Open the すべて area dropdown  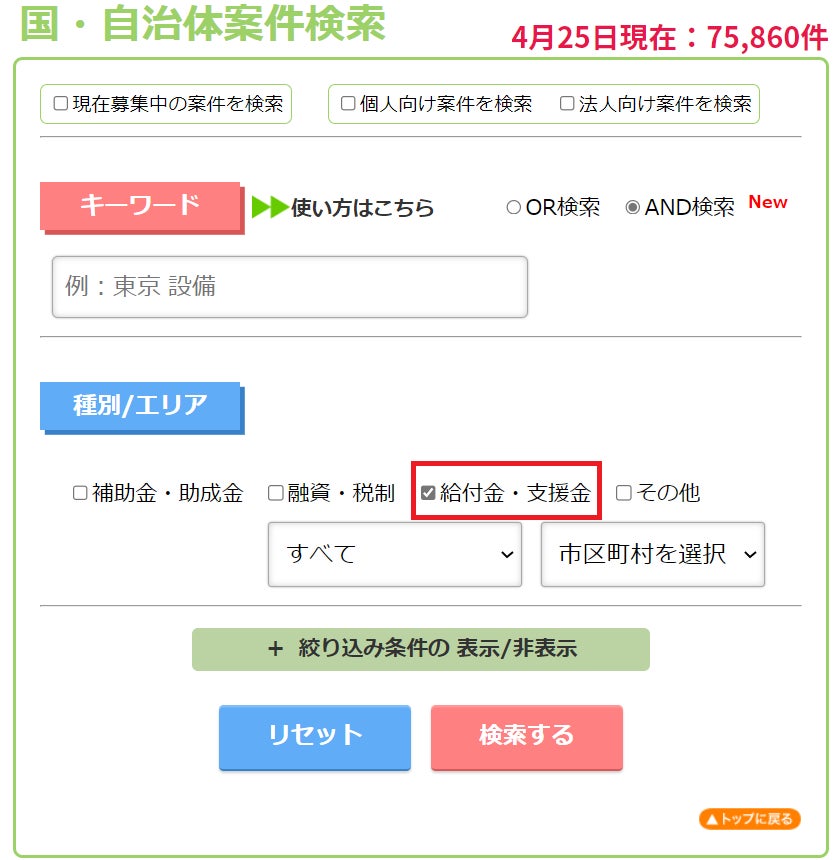[394, 554]
